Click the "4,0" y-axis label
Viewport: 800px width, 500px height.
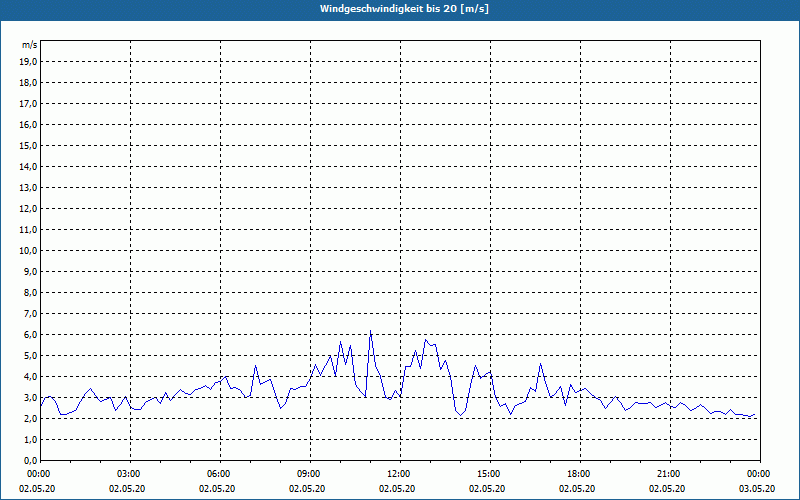point(30,377)
